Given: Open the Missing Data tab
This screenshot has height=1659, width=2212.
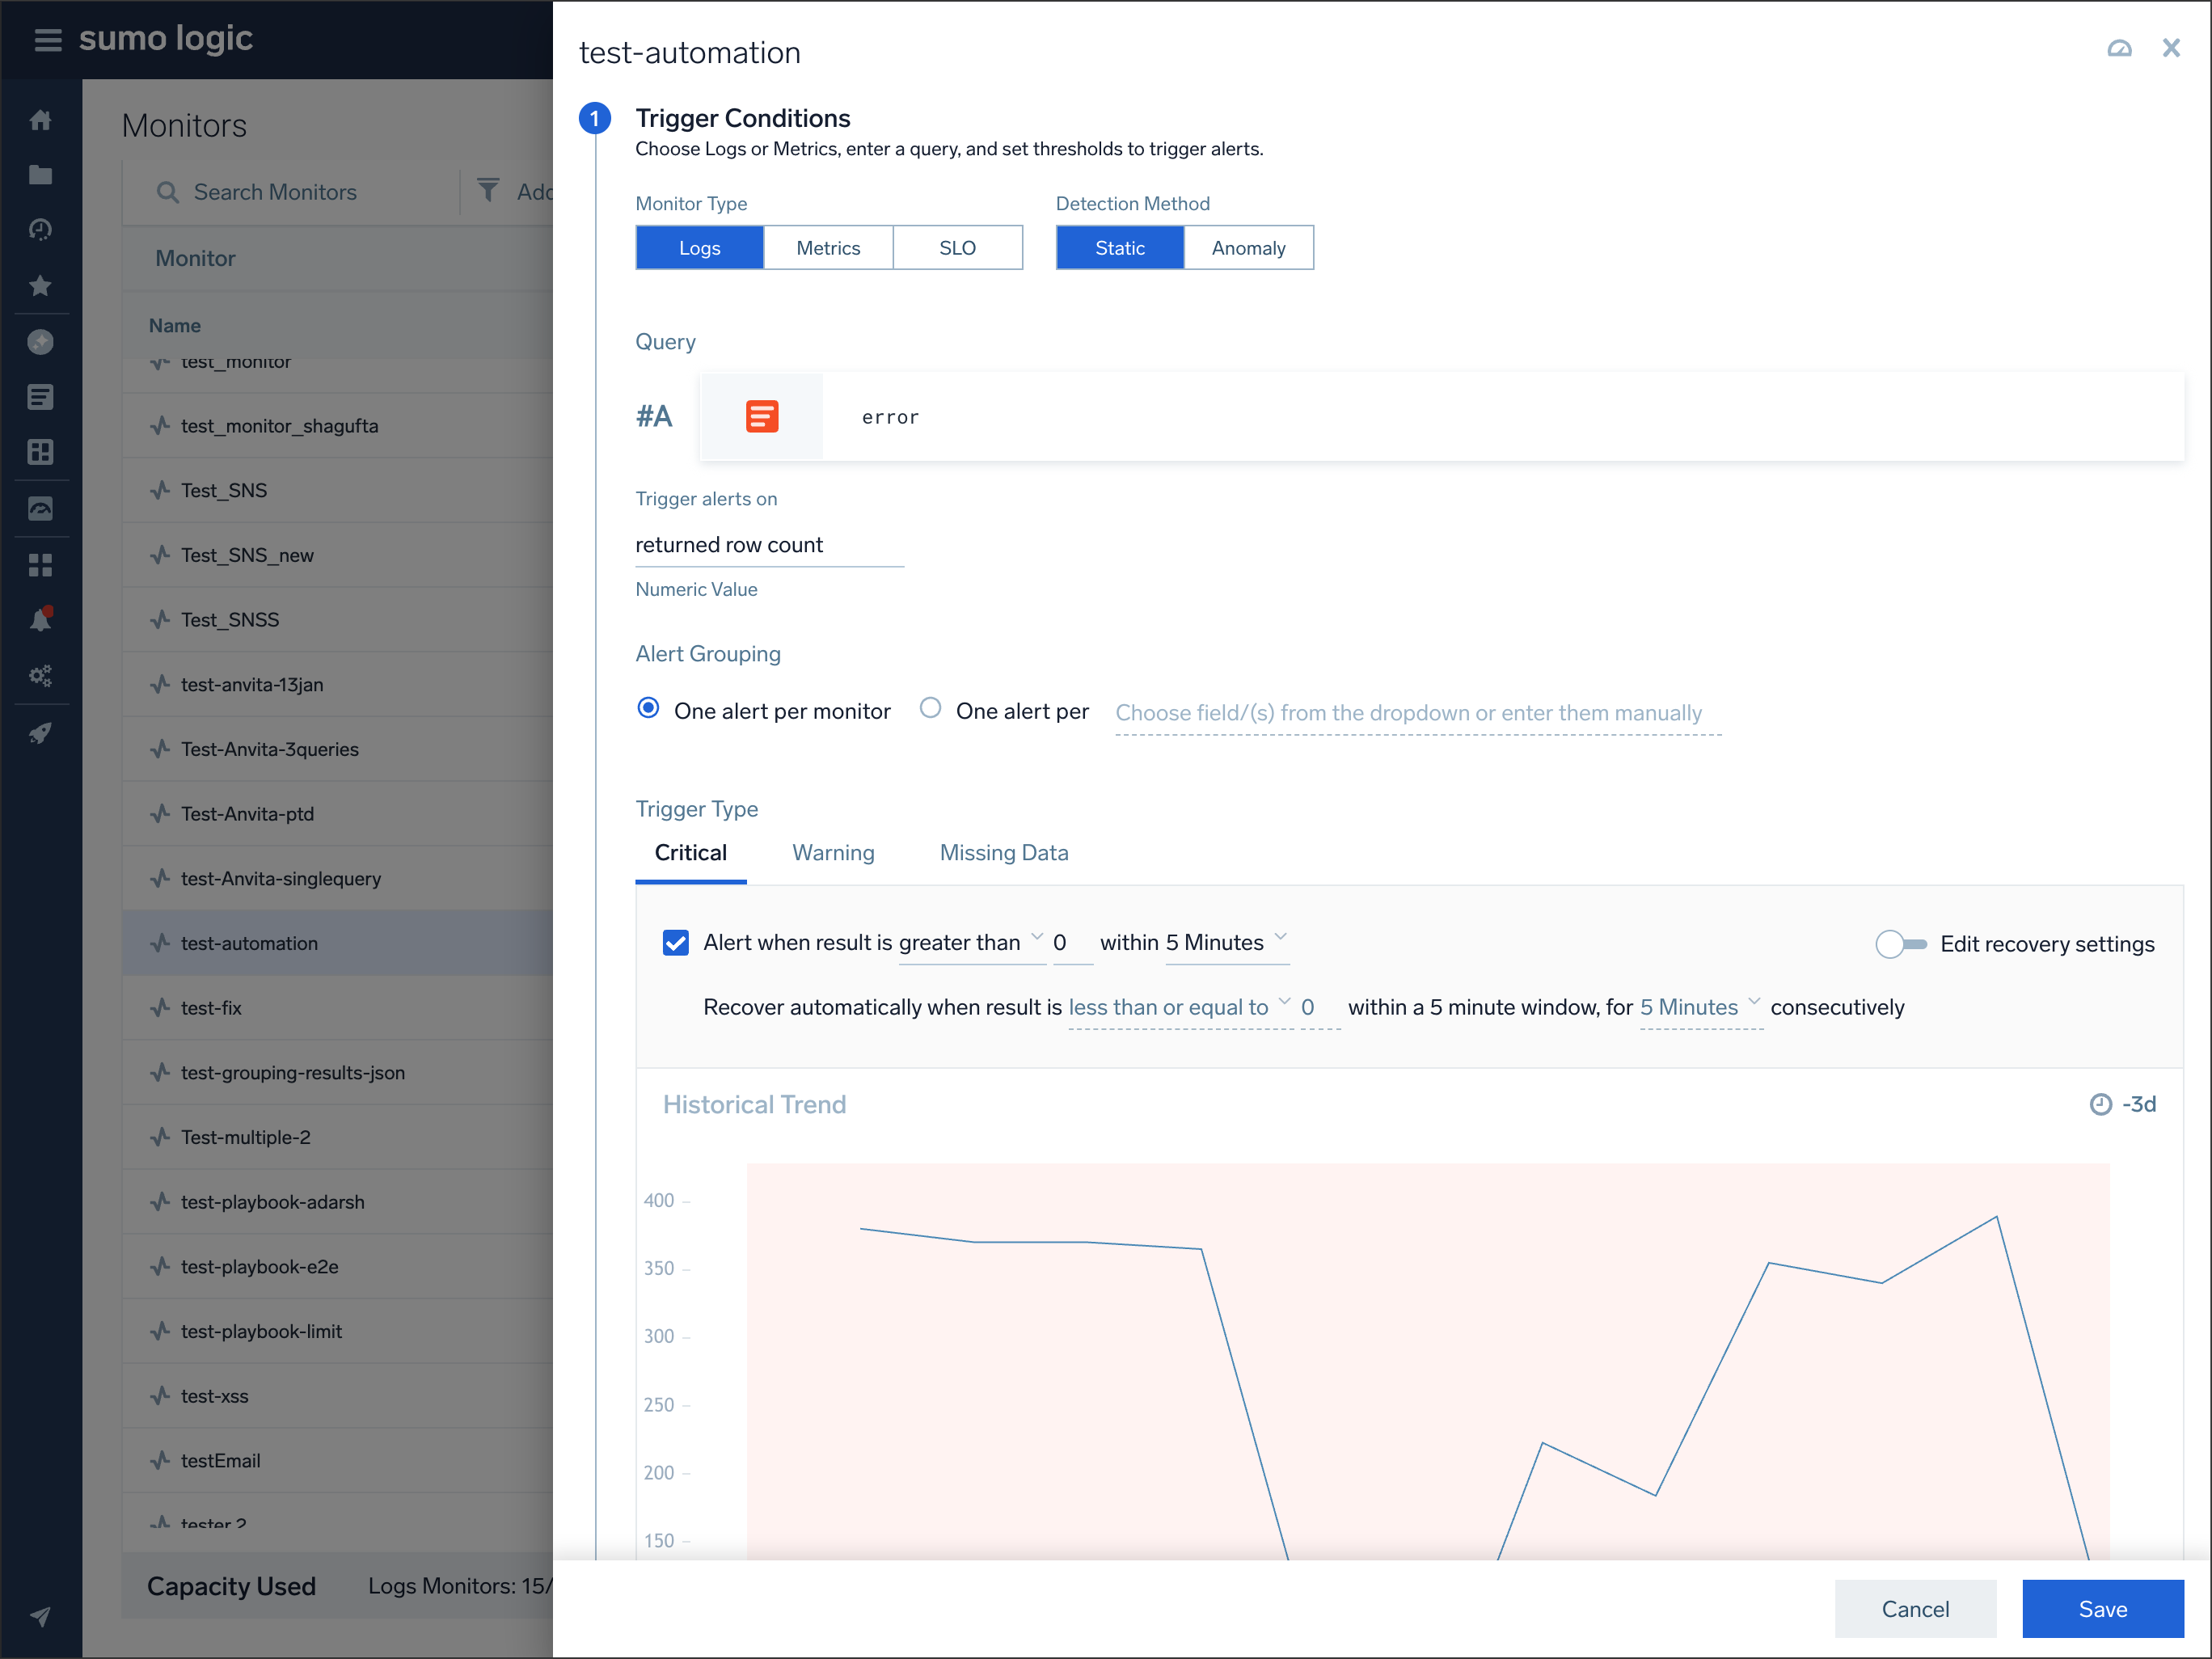Looking at the screenshot, I should pyautogui.click(x=1003, y=852).
